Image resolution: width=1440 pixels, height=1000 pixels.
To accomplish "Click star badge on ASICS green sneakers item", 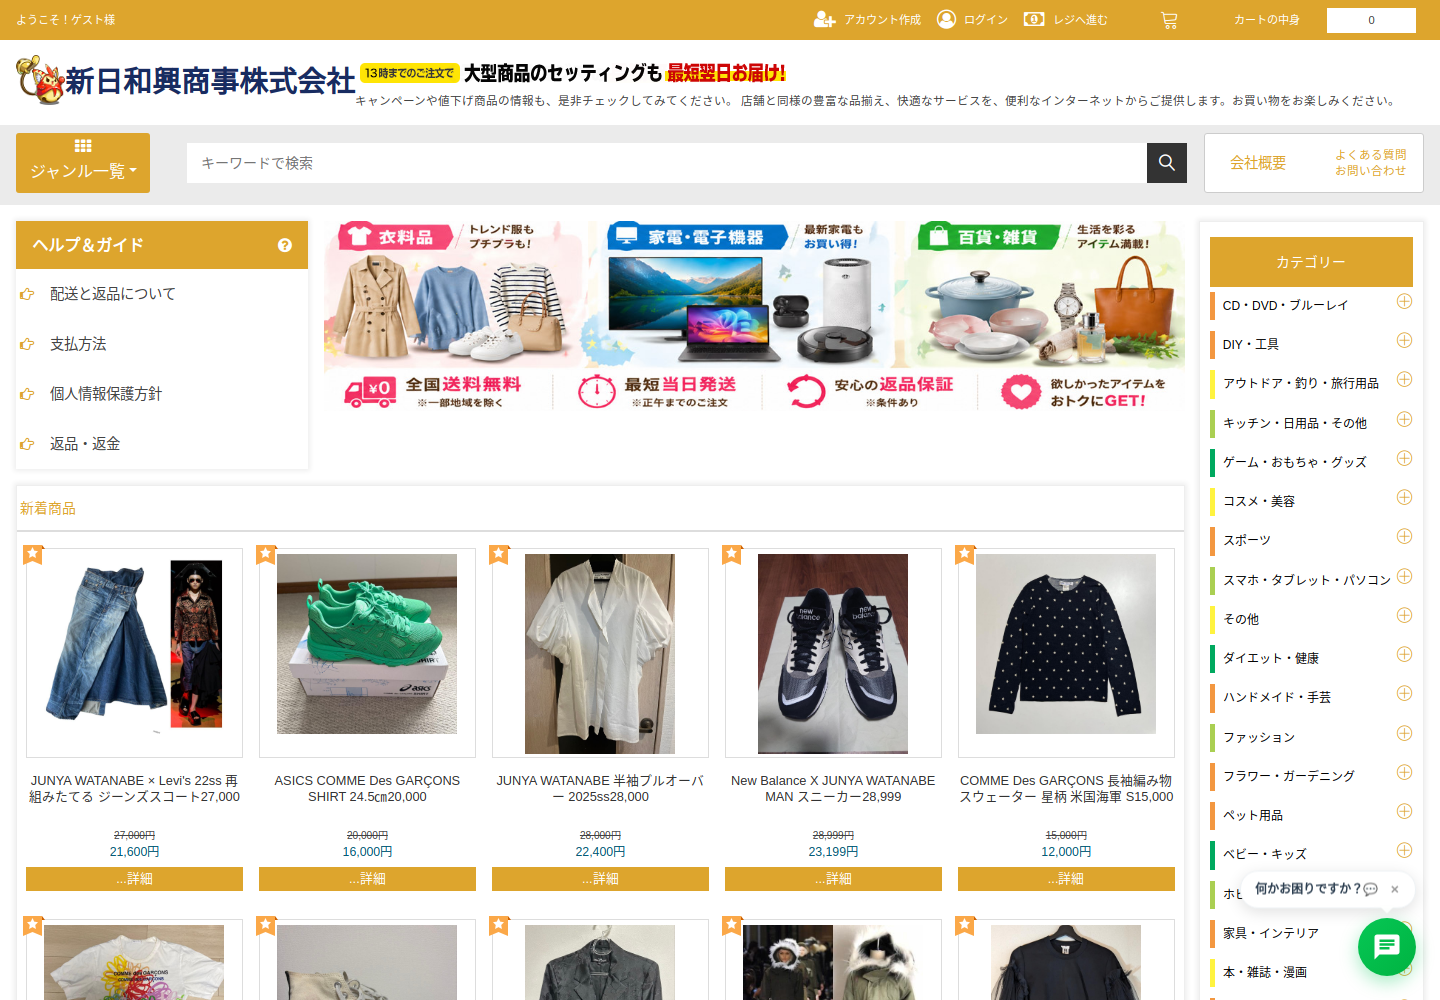I will point(266,554).
